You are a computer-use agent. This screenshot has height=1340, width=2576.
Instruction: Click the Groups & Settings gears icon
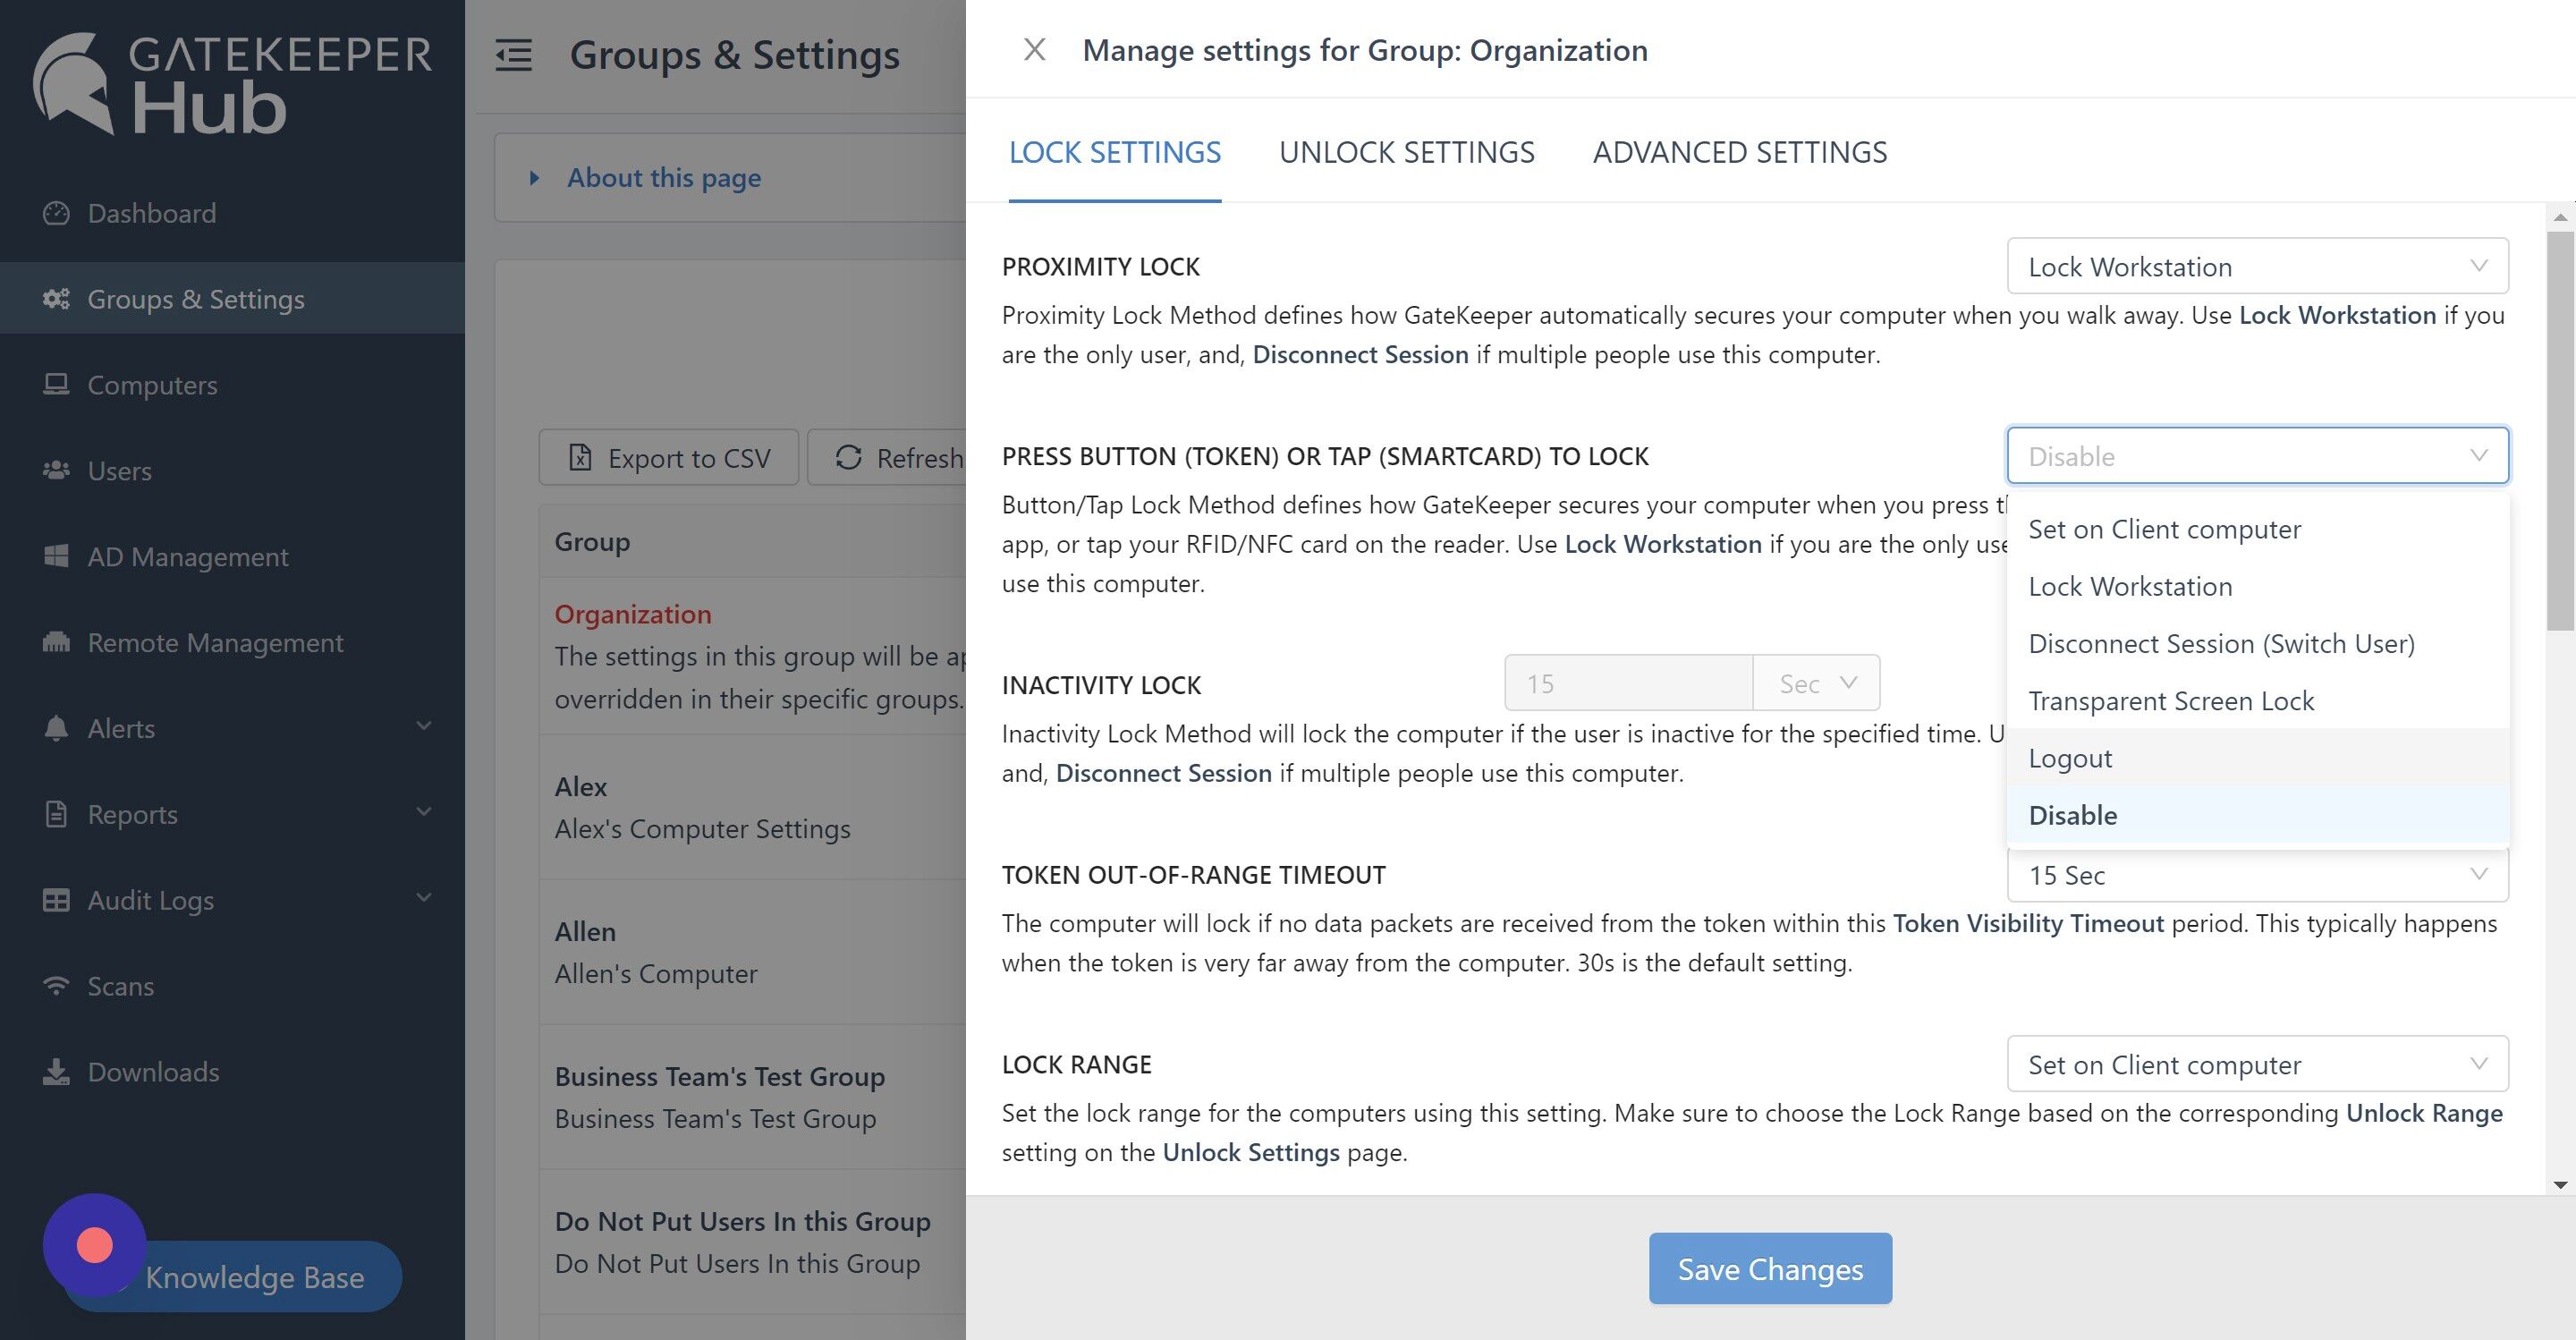pos(56,299)
